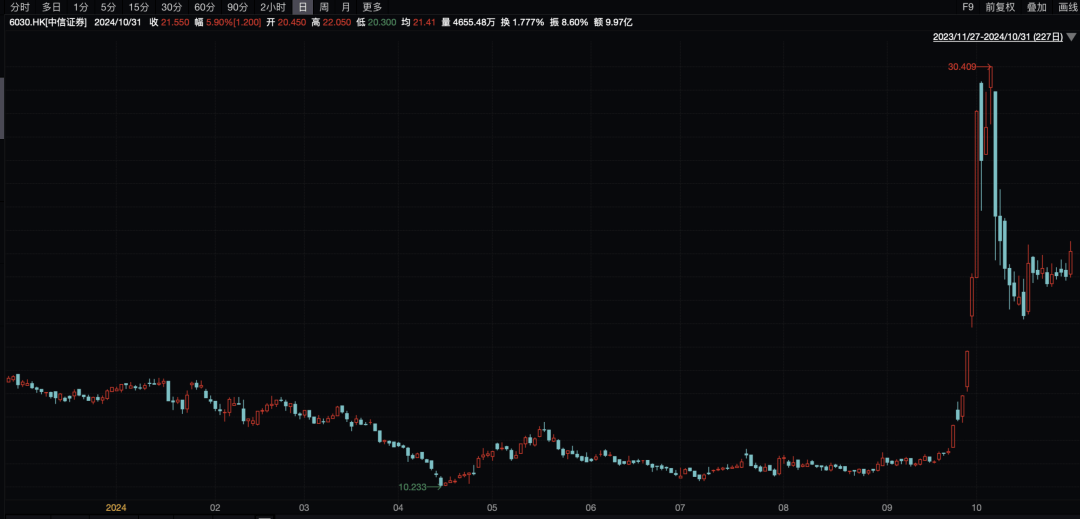Image resolution: width=1080 pixels, height=519 pixels.
Task: Switch to the 分时 intraday view
Action: point(20,7)
